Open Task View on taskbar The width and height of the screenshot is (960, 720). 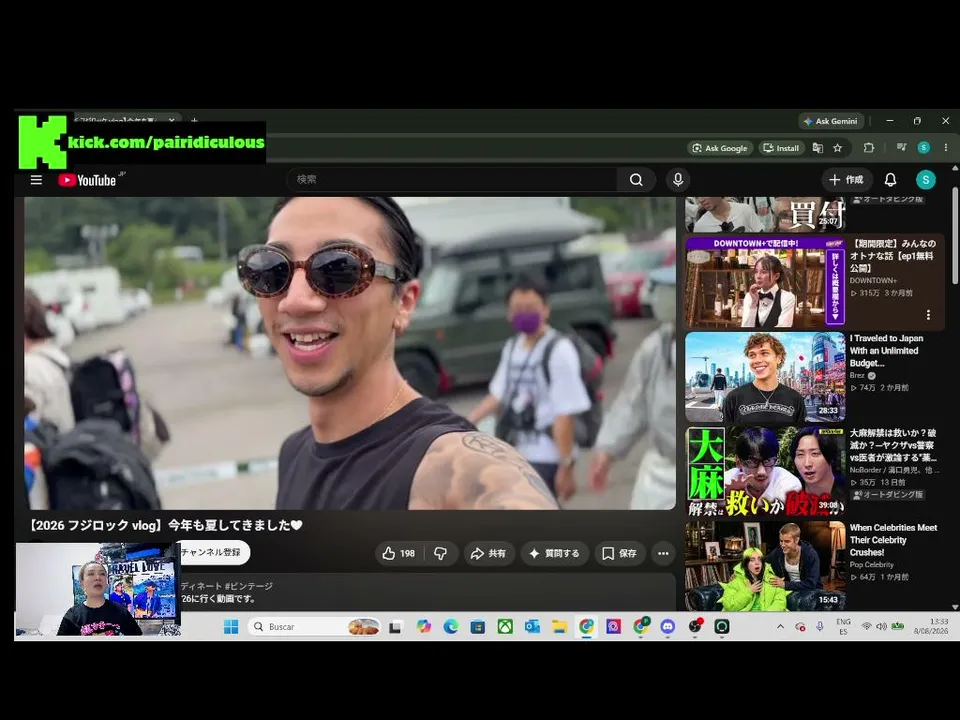point(396,626)
